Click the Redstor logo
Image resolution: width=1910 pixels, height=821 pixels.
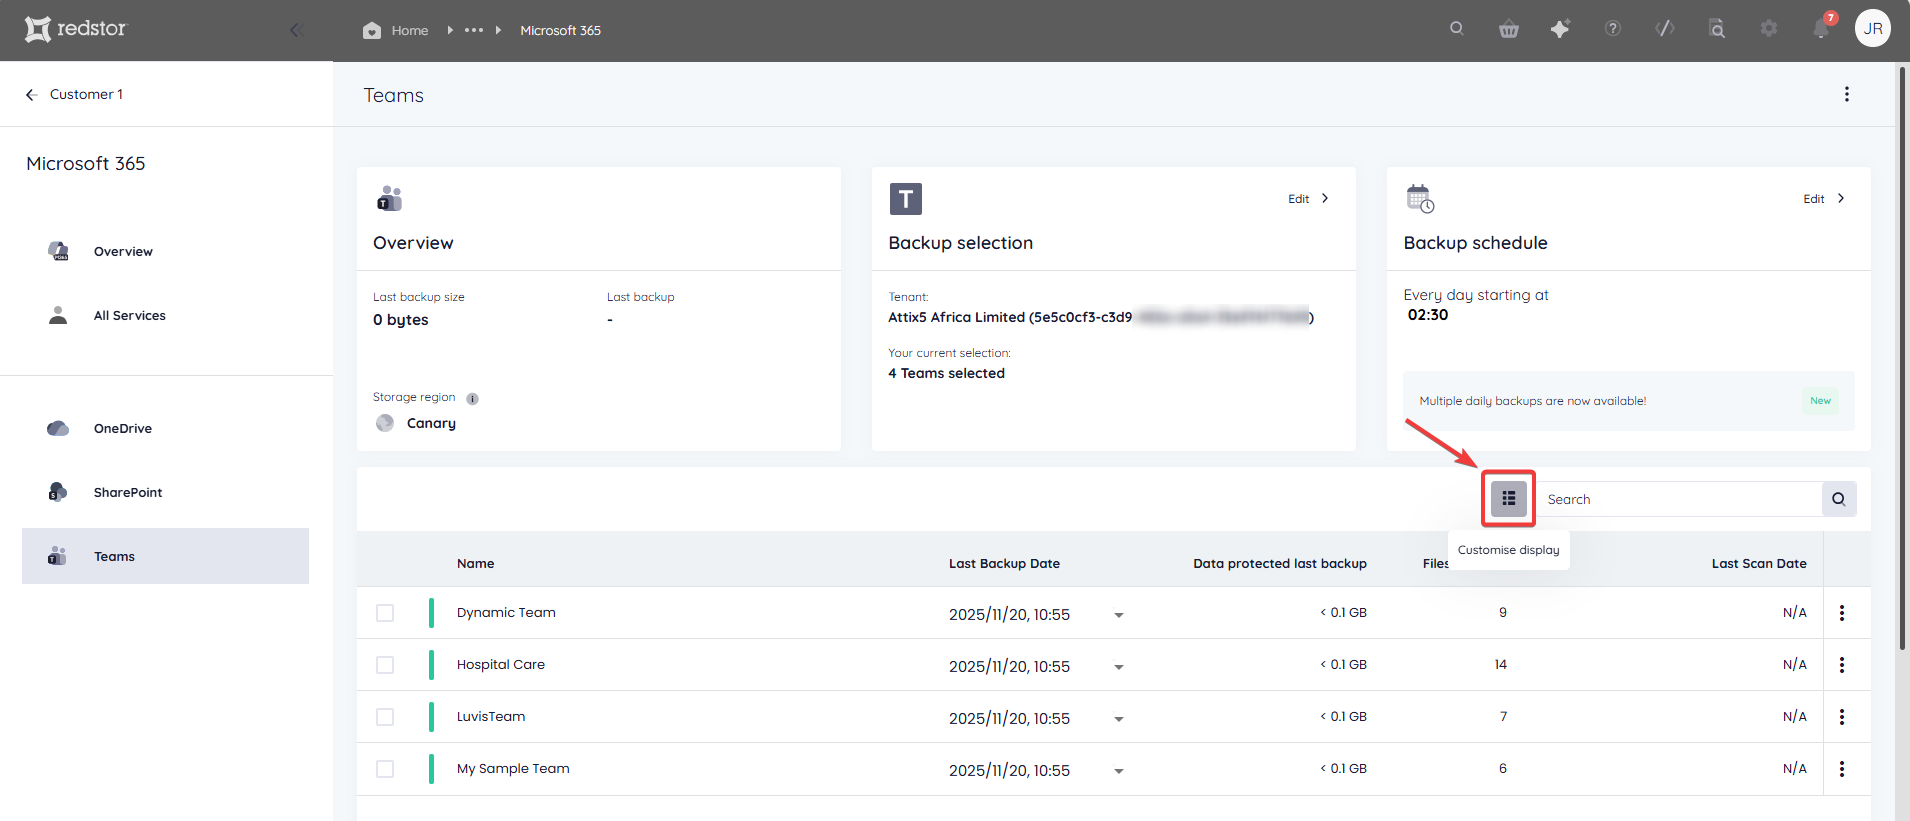click(76, 29)
